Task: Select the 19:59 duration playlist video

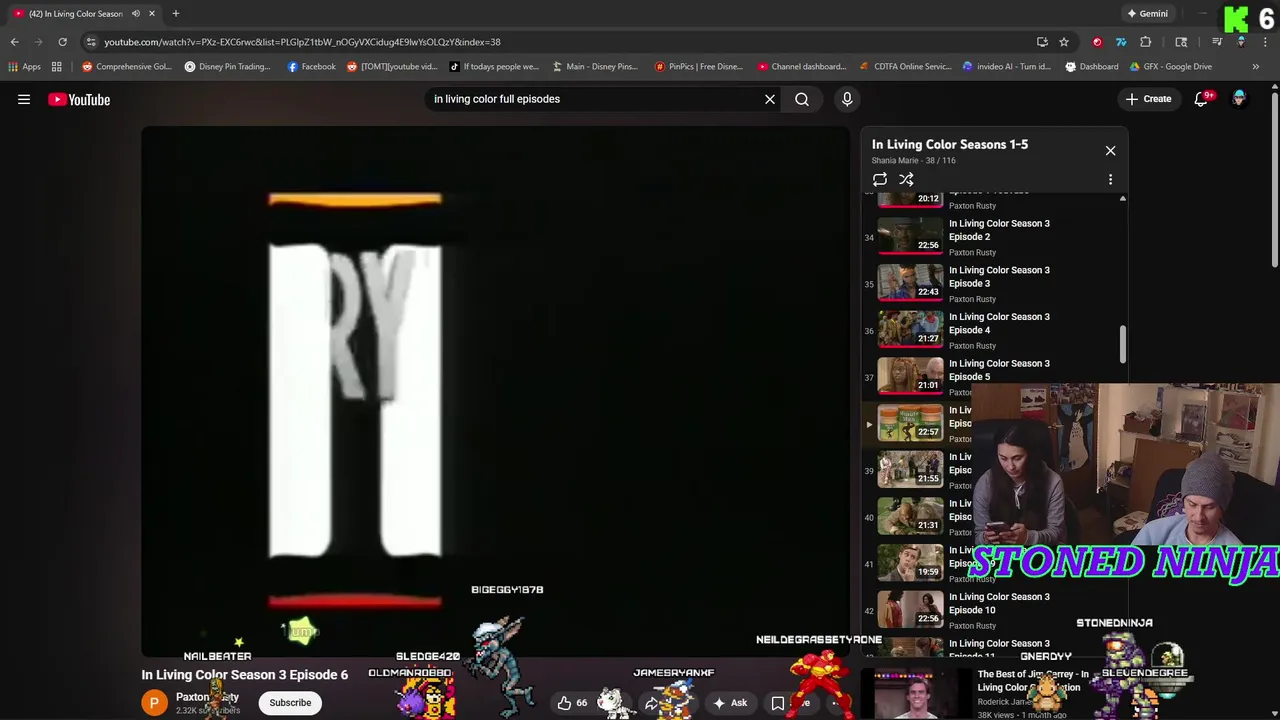Action: click(910, 563)
